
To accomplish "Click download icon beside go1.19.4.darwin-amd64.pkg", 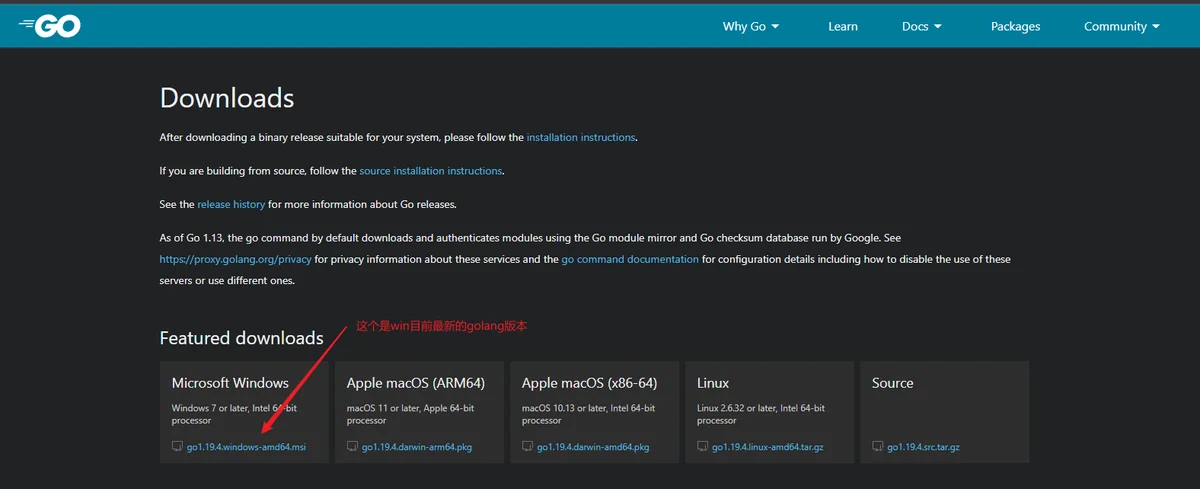I will (527, 447).
